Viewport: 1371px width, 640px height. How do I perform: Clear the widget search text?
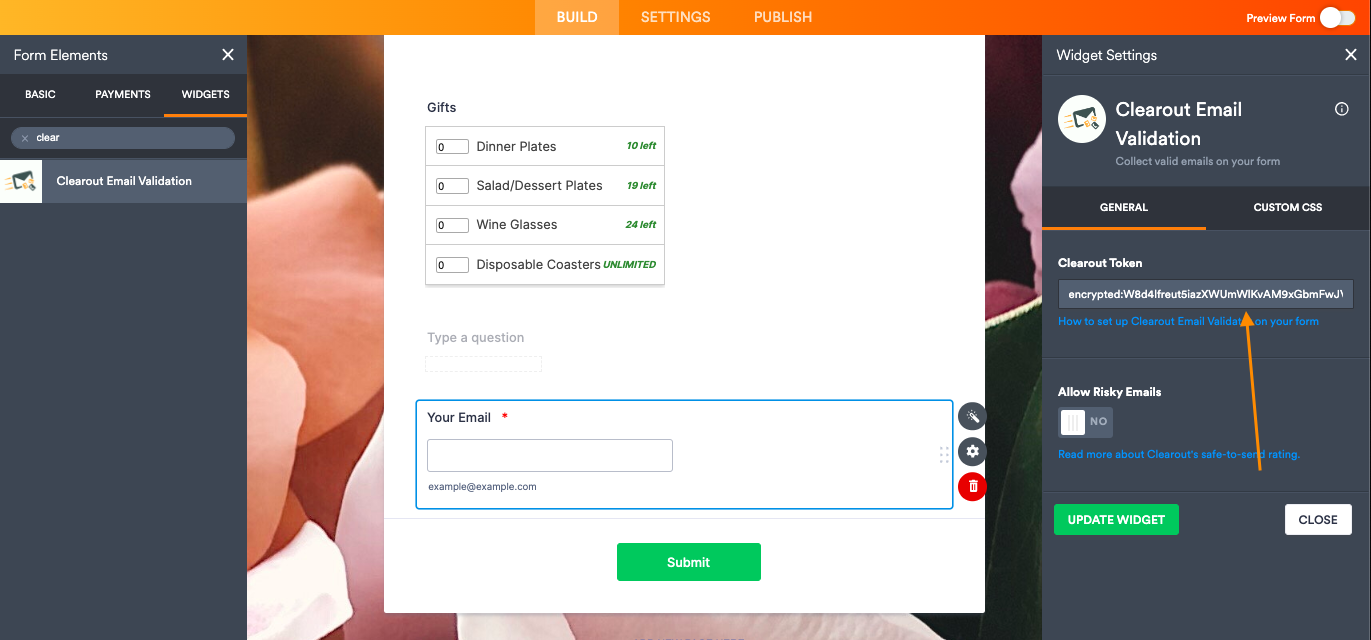click(25, 138)
